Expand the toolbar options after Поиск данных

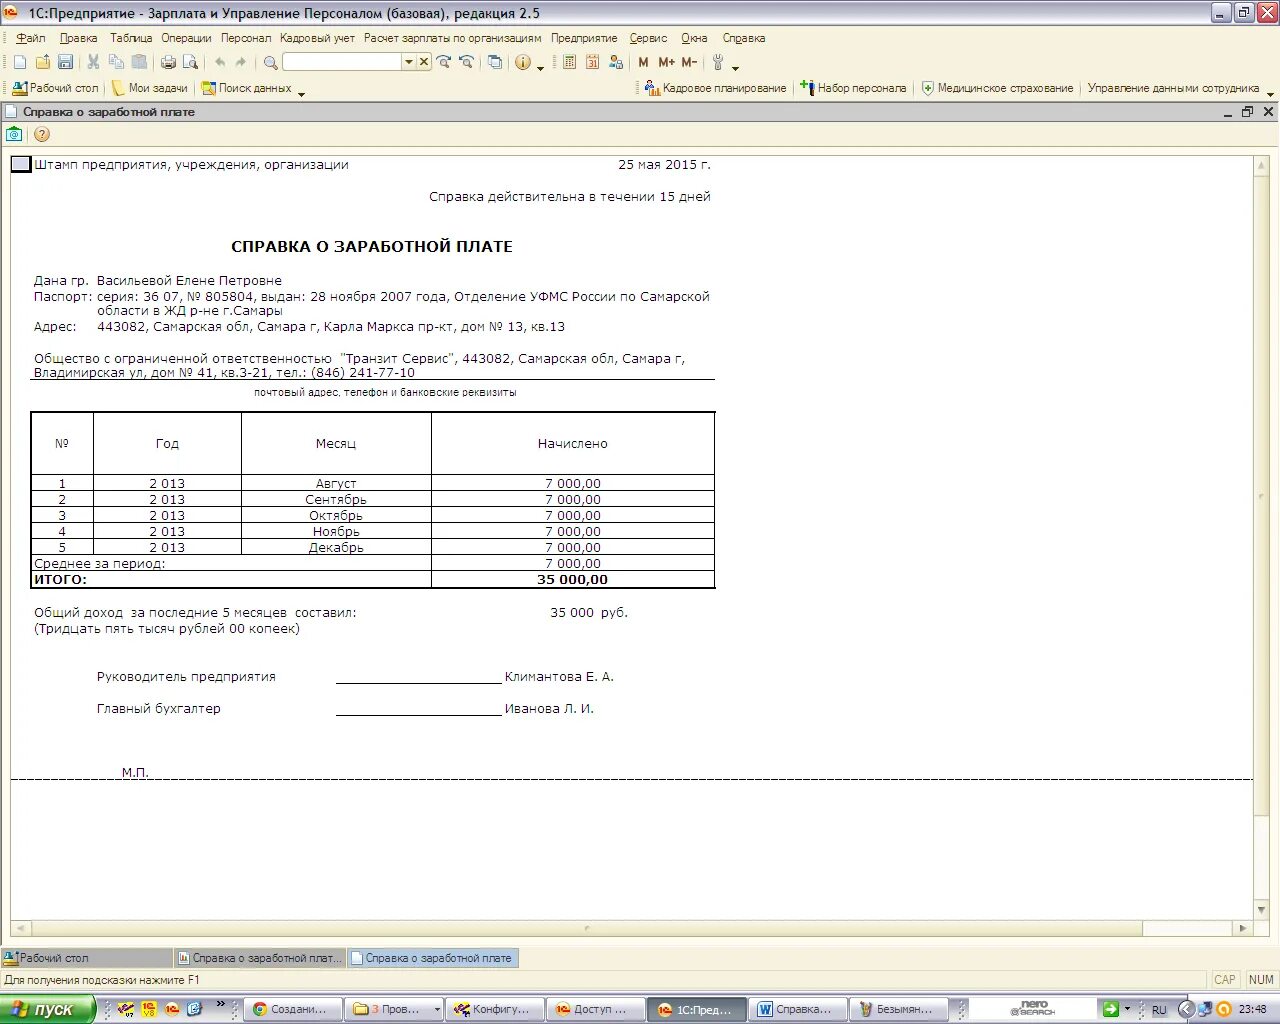click(301, 92)
